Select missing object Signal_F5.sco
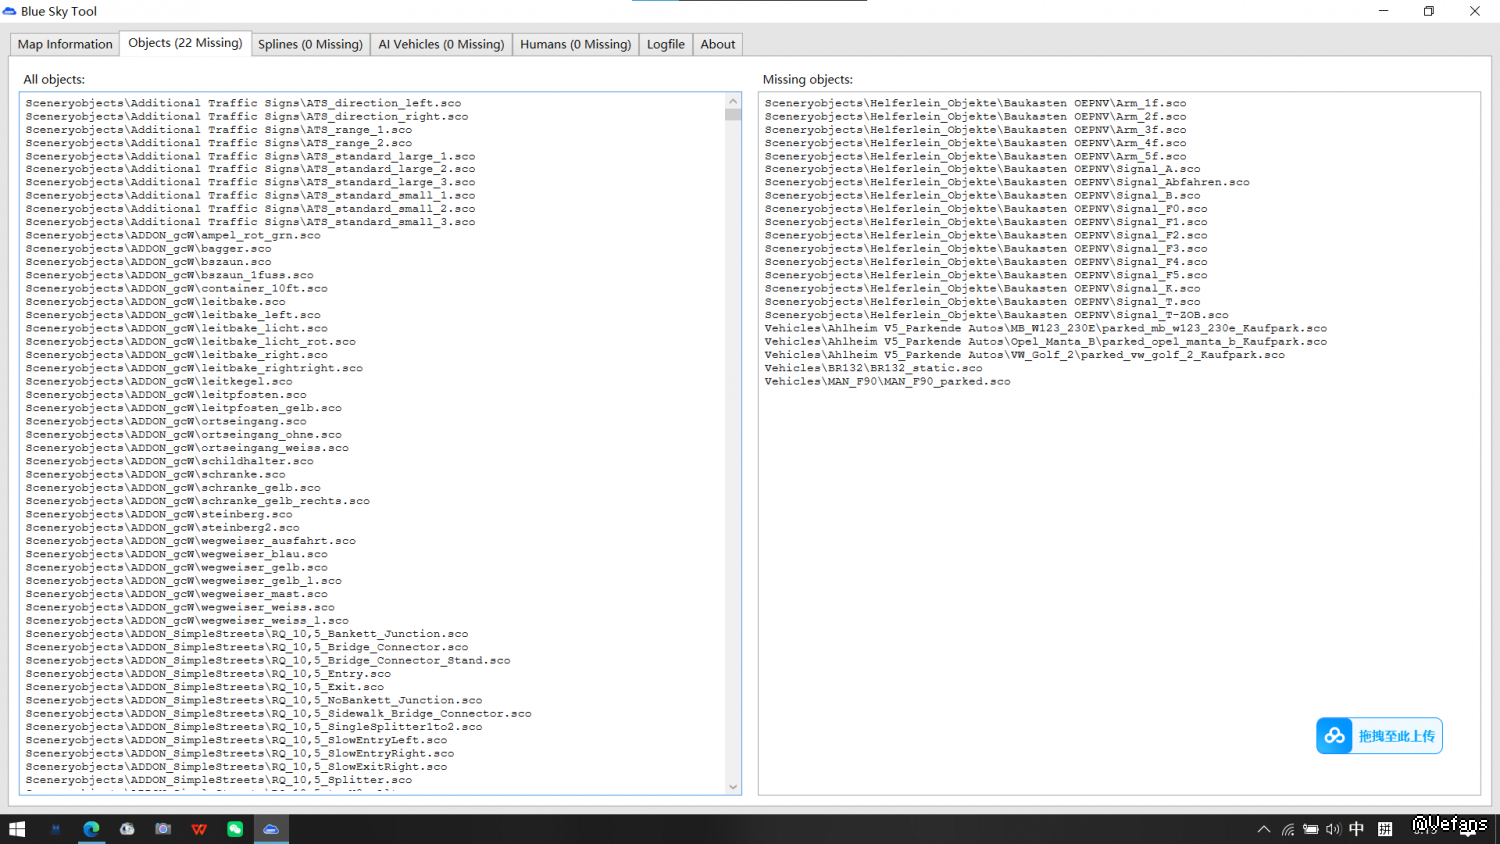The image size is (1500, 844). click(x=986, y=275)
